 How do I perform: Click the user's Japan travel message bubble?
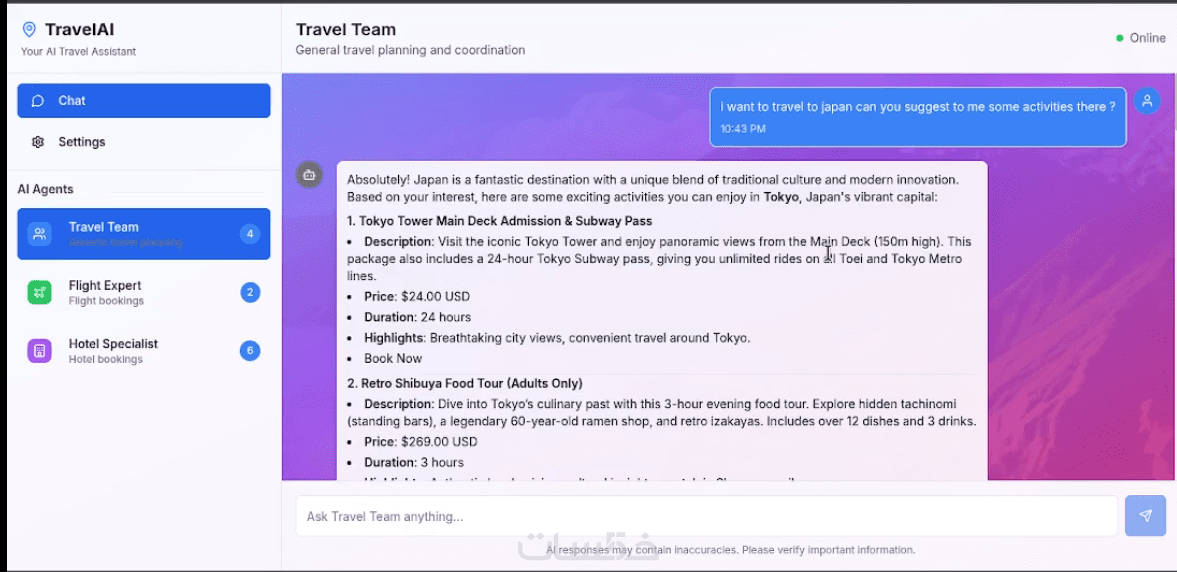(x=917, y=116)
